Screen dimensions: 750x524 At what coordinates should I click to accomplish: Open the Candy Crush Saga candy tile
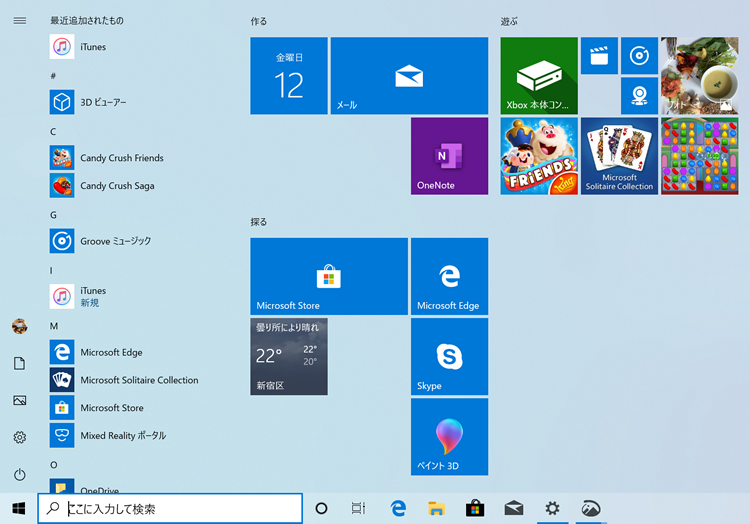point(700,156)
